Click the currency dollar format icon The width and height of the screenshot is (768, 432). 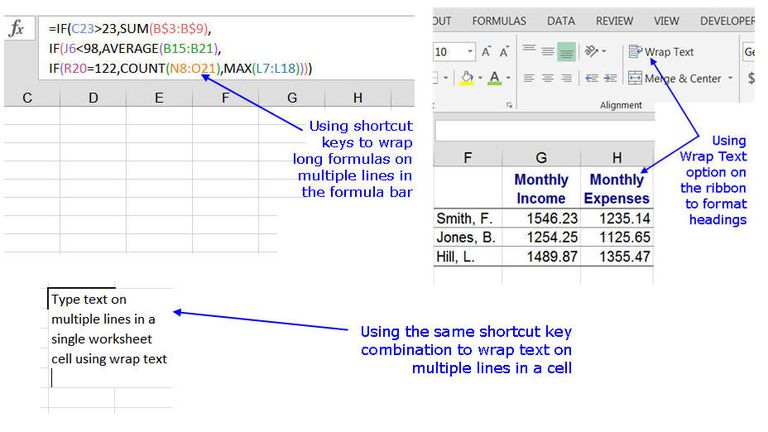click(751, 78)
